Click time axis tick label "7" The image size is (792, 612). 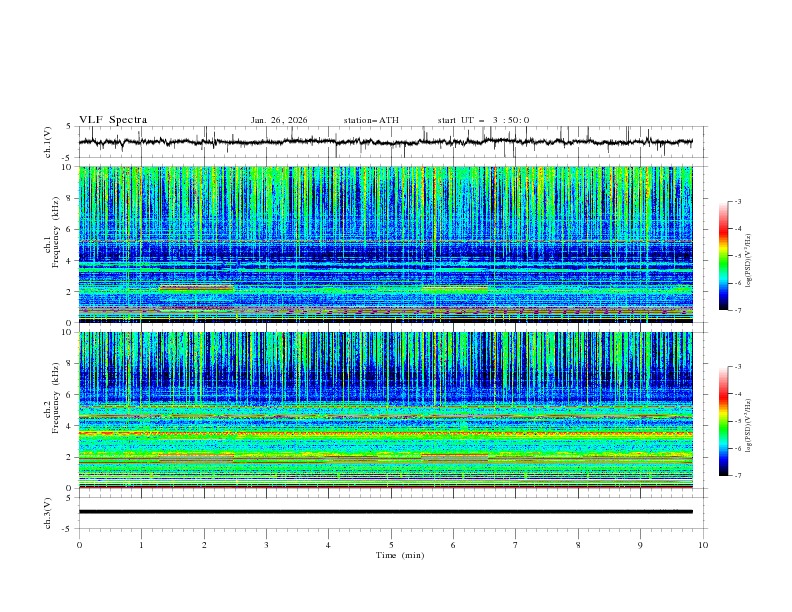pyautogui.click(x=516, y=545)
